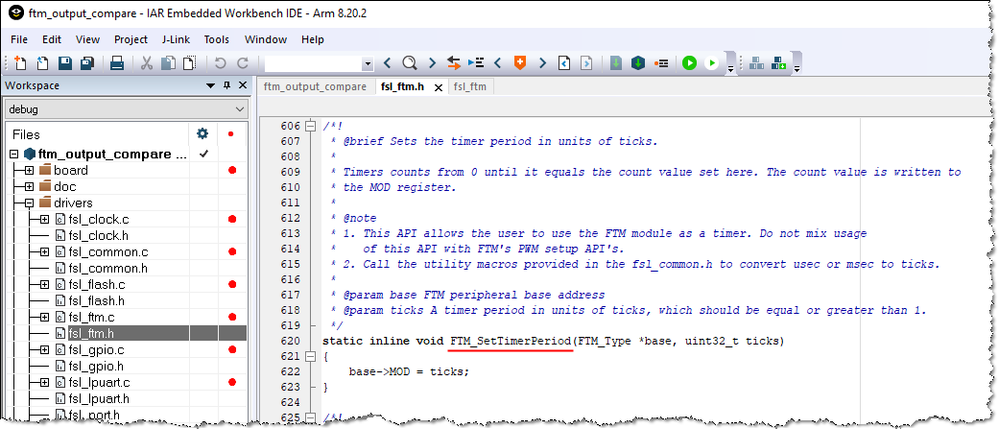
Task: Open the Workspace panel options arrow
Action: tap(211, 85)
